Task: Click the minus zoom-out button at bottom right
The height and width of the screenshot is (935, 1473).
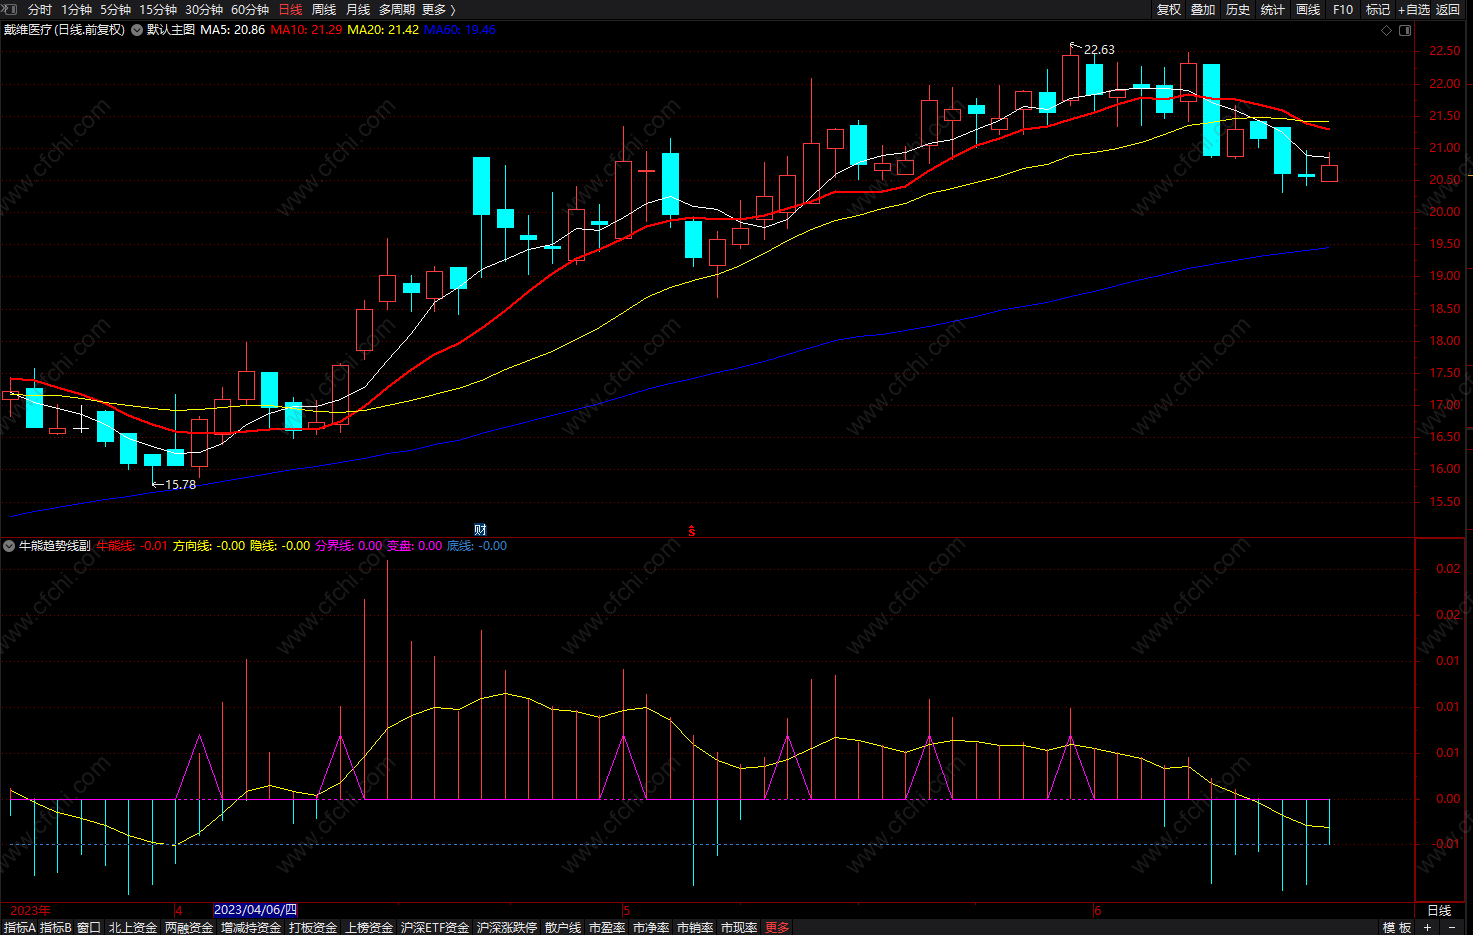Action: pos(1452,927)
